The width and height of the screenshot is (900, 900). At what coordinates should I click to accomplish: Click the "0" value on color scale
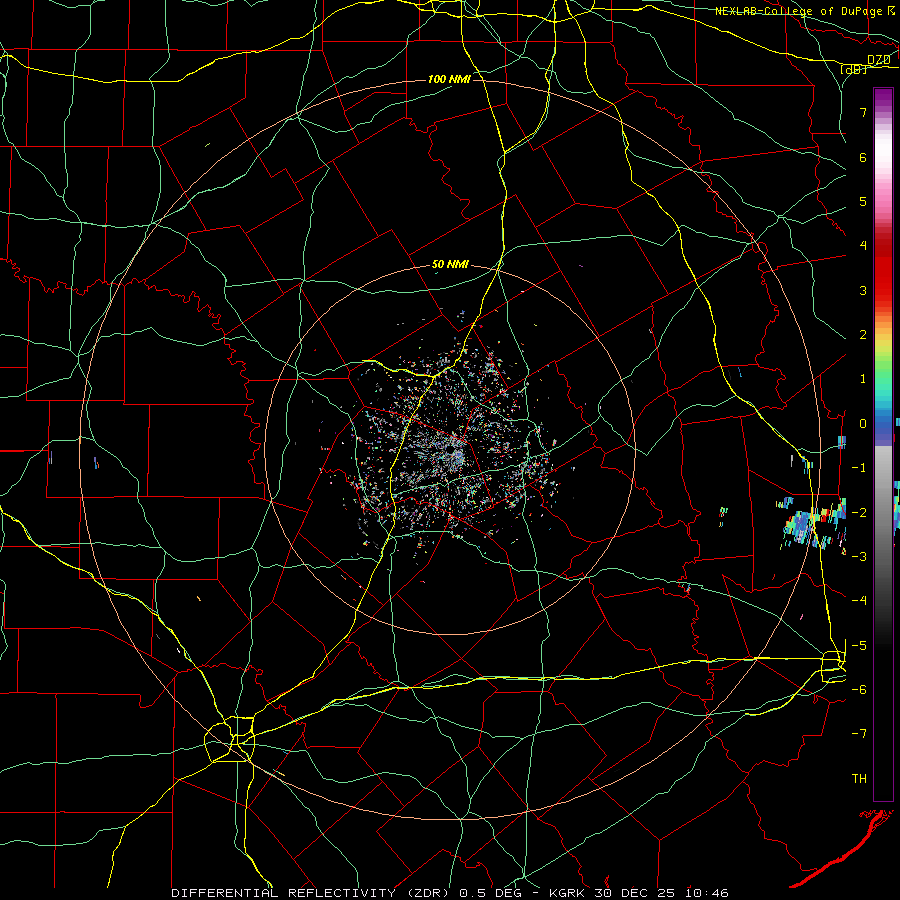coord(863,424)
